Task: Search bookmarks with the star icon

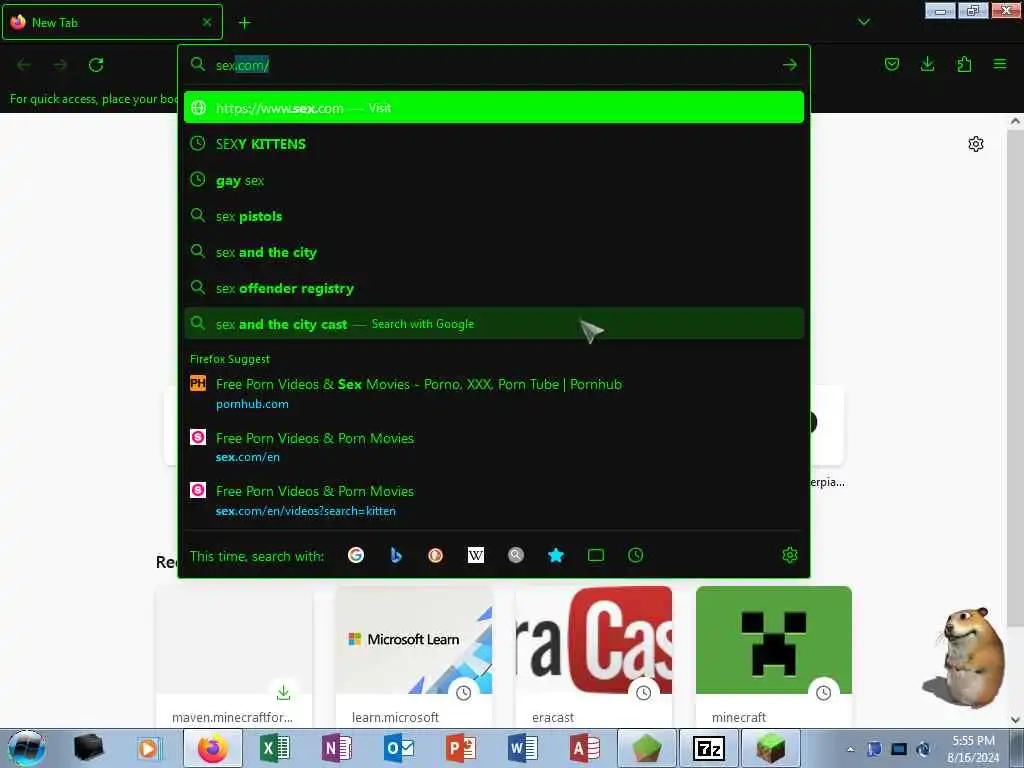Action: 556,555
